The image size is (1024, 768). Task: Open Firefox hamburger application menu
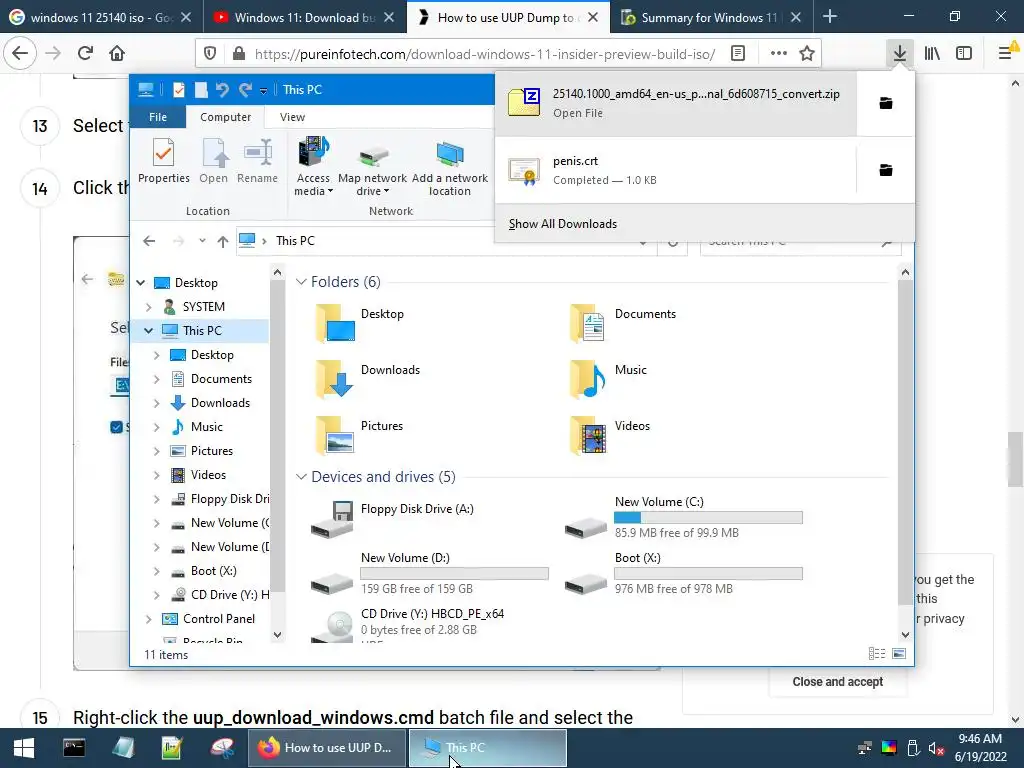point(1006,53)
